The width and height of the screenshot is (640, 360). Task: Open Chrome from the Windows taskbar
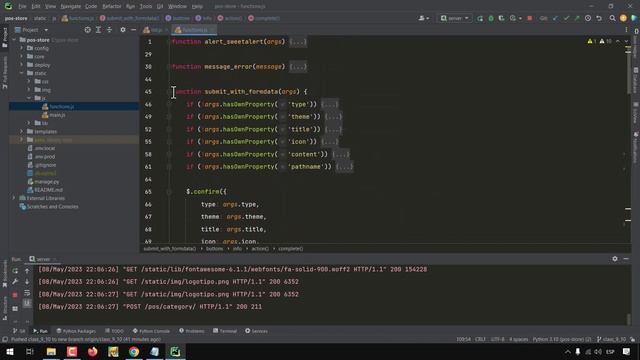[x=134, y=351]
